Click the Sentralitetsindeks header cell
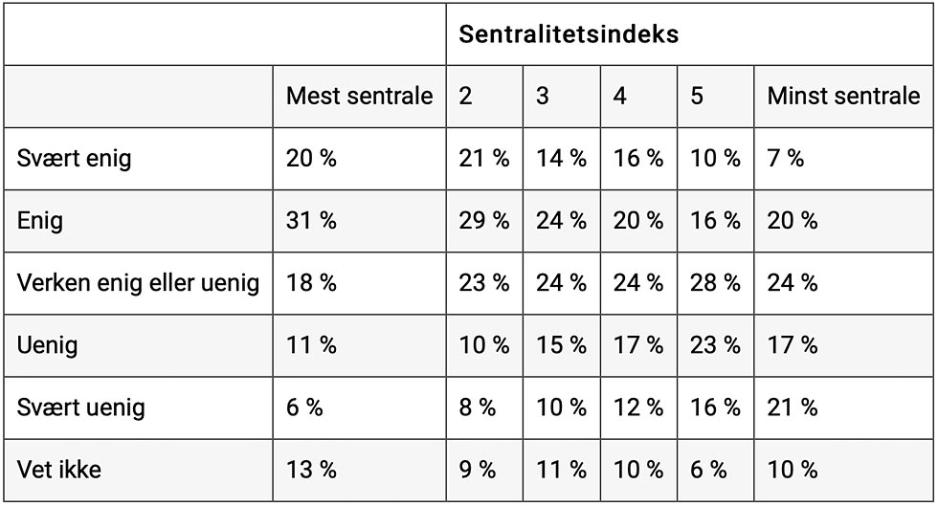Screen dimensions: 938x506 pos(568,35)
